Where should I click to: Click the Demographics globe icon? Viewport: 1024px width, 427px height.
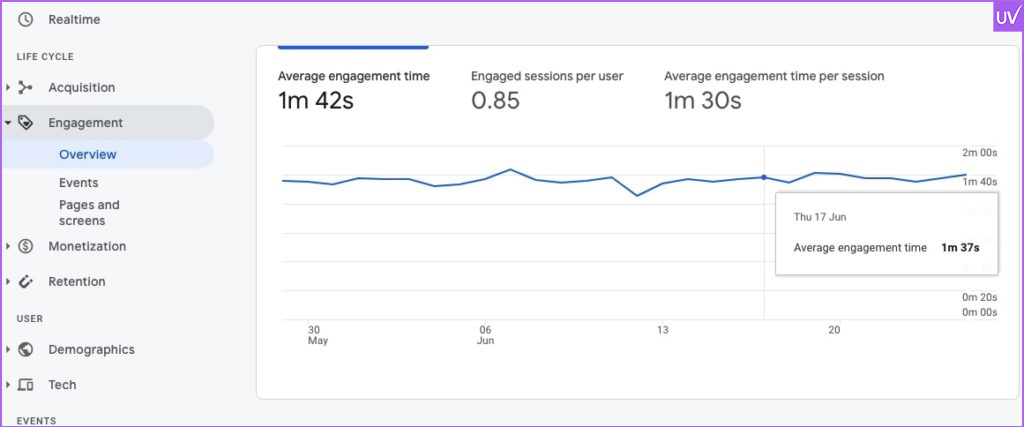pyautogui.click(x=26, y=350)
